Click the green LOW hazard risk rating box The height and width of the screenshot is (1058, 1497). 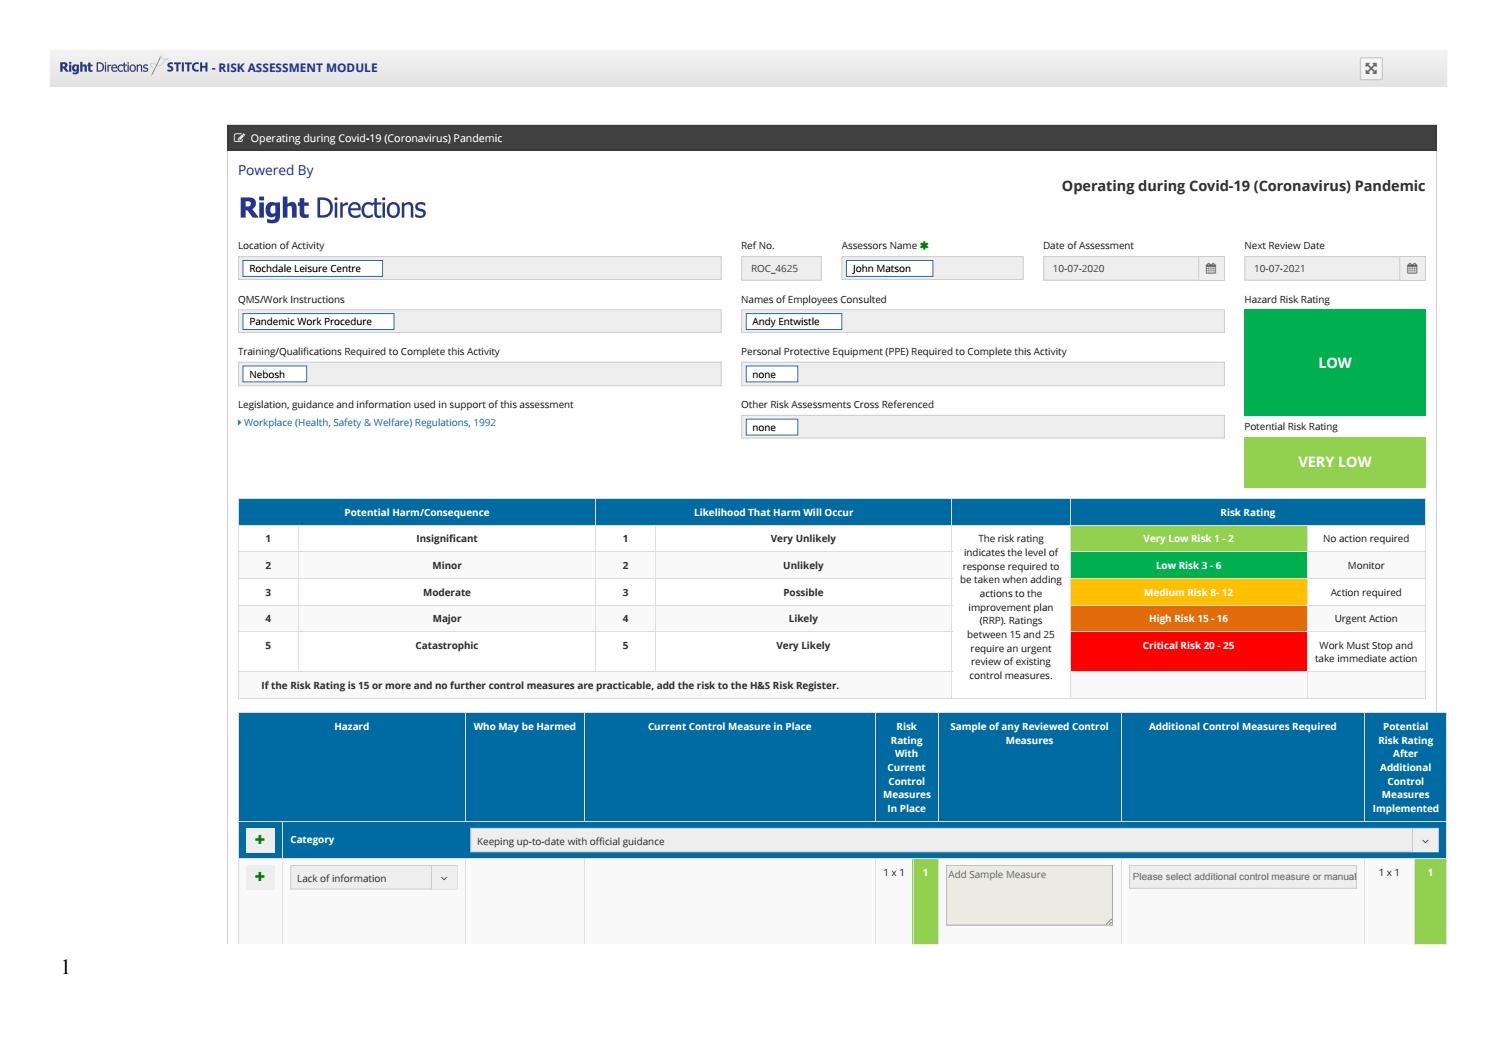[1334, 362]
